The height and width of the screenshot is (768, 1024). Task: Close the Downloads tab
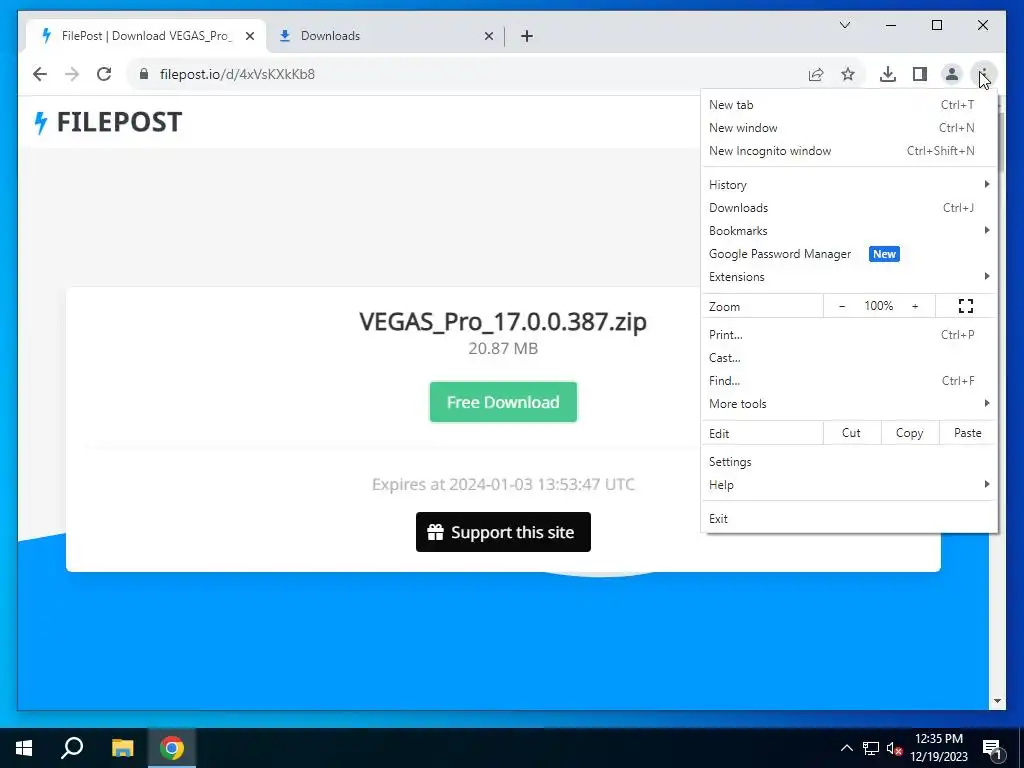pyautogui.click(x=488, y=36)
